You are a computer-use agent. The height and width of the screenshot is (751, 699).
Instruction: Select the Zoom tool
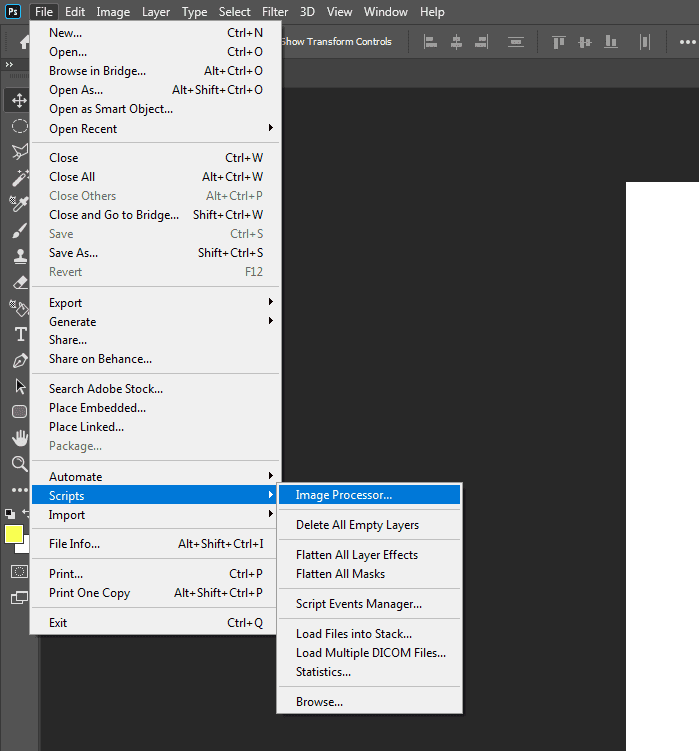point(19,464)
